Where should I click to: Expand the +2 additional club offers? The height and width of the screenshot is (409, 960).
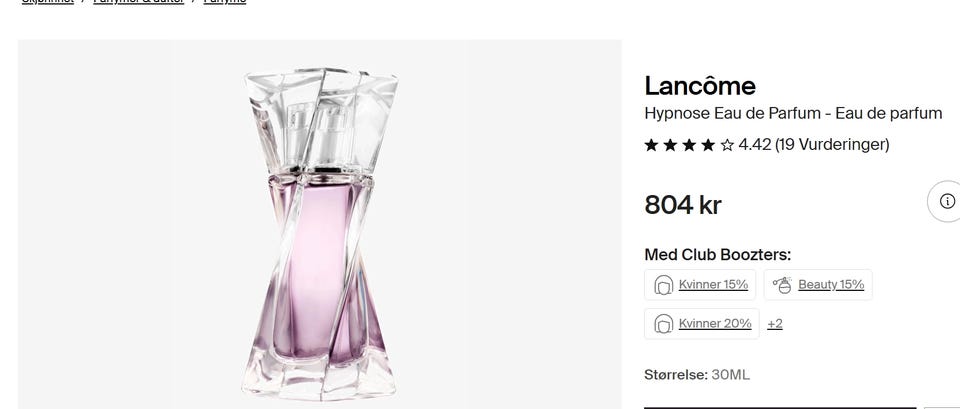(774, 324)
